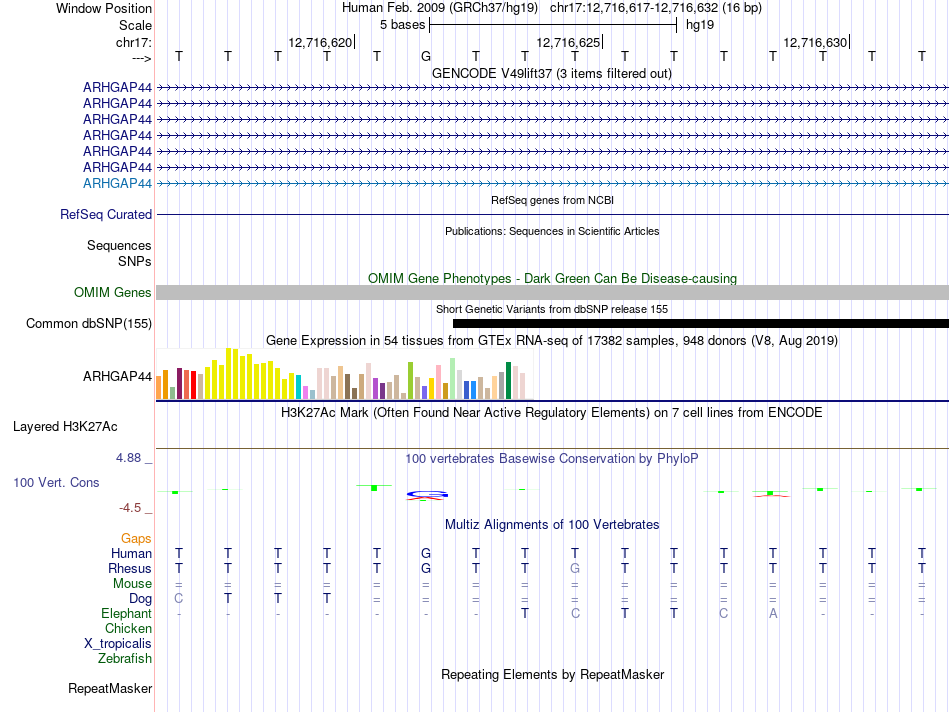Open Short Genetic Variants from dbSNP title

552,309
